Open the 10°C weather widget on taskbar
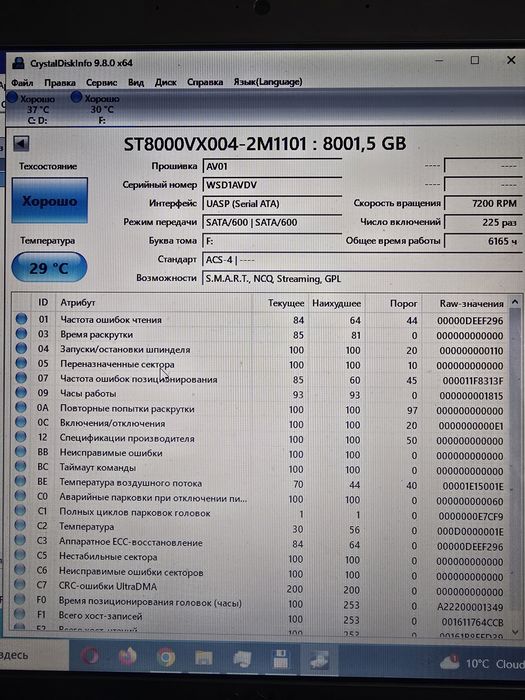Image resolution: width=525 pixels, height=700 pixels. [x=481, y=663]
